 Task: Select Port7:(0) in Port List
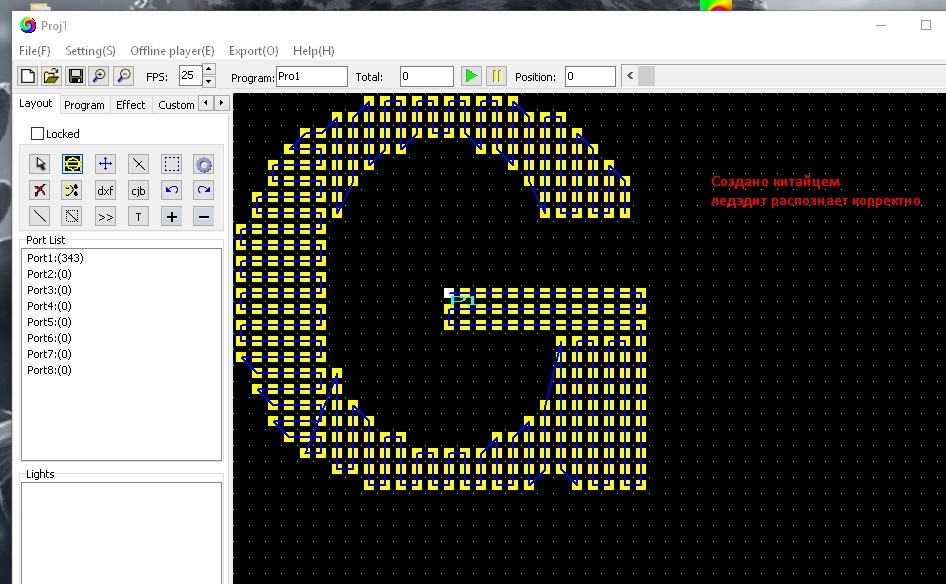(49, 354)
